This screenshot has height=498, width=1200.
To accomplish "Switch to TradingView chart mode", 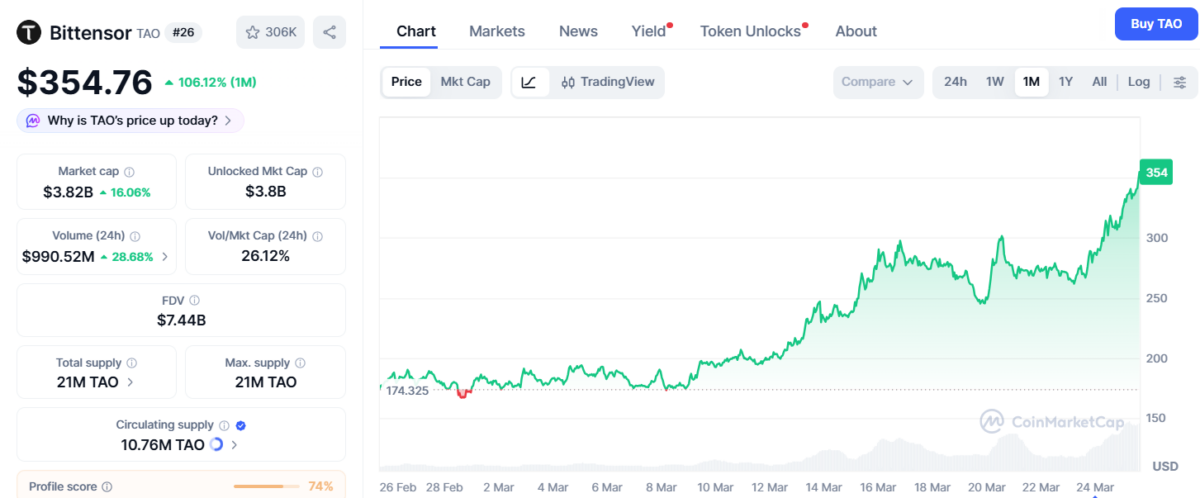I will [607, 82].
